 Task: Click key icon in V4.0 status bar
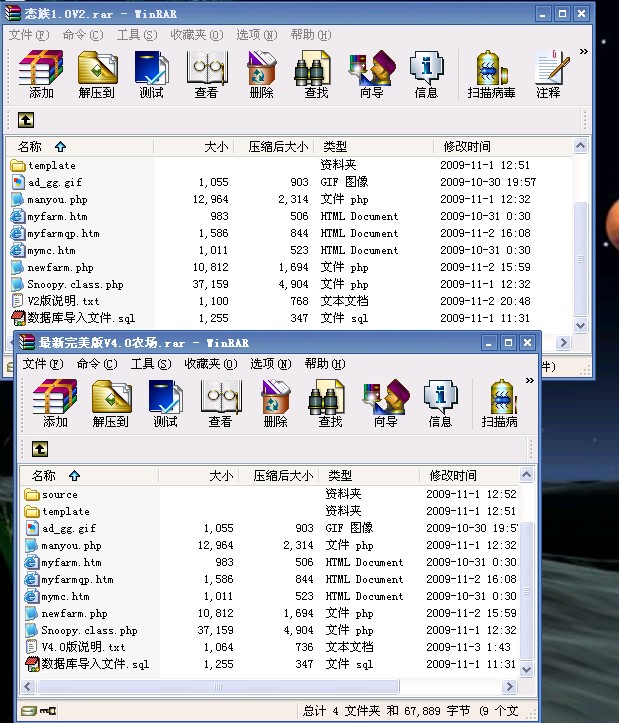tap(48, 711)
